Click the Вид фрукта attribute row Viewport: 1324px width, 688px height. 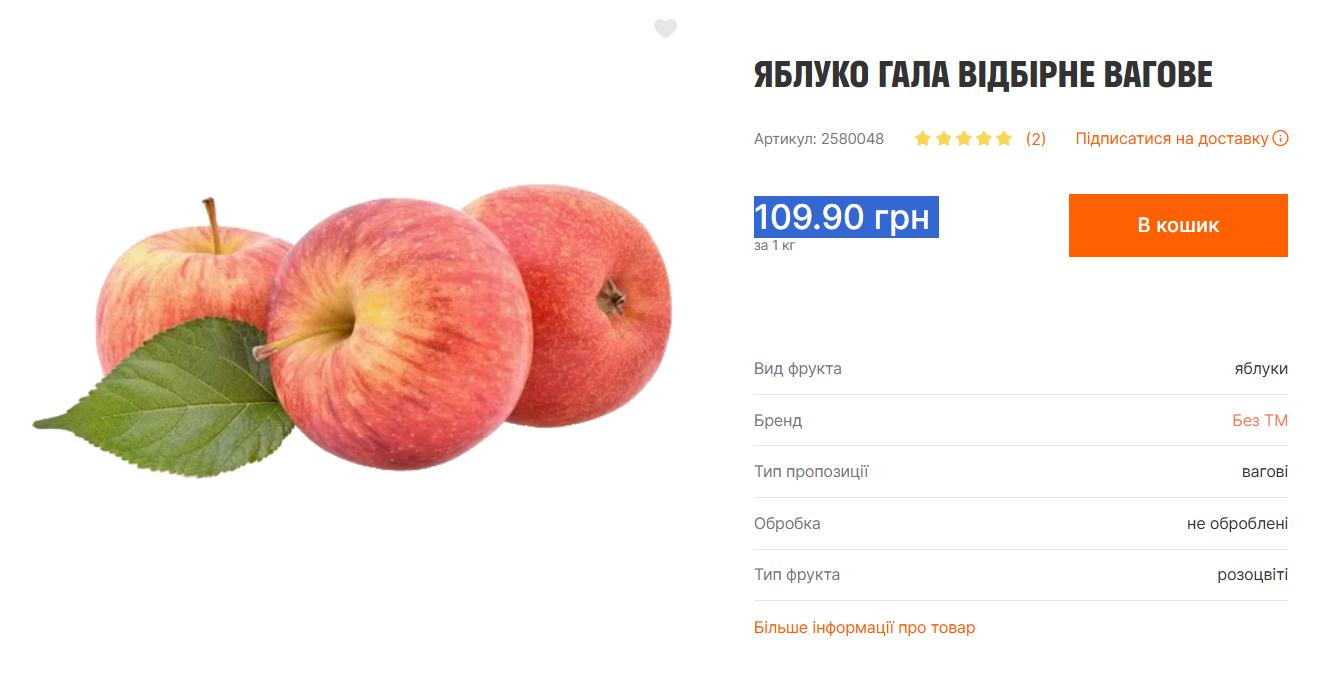click(1021, 369)
